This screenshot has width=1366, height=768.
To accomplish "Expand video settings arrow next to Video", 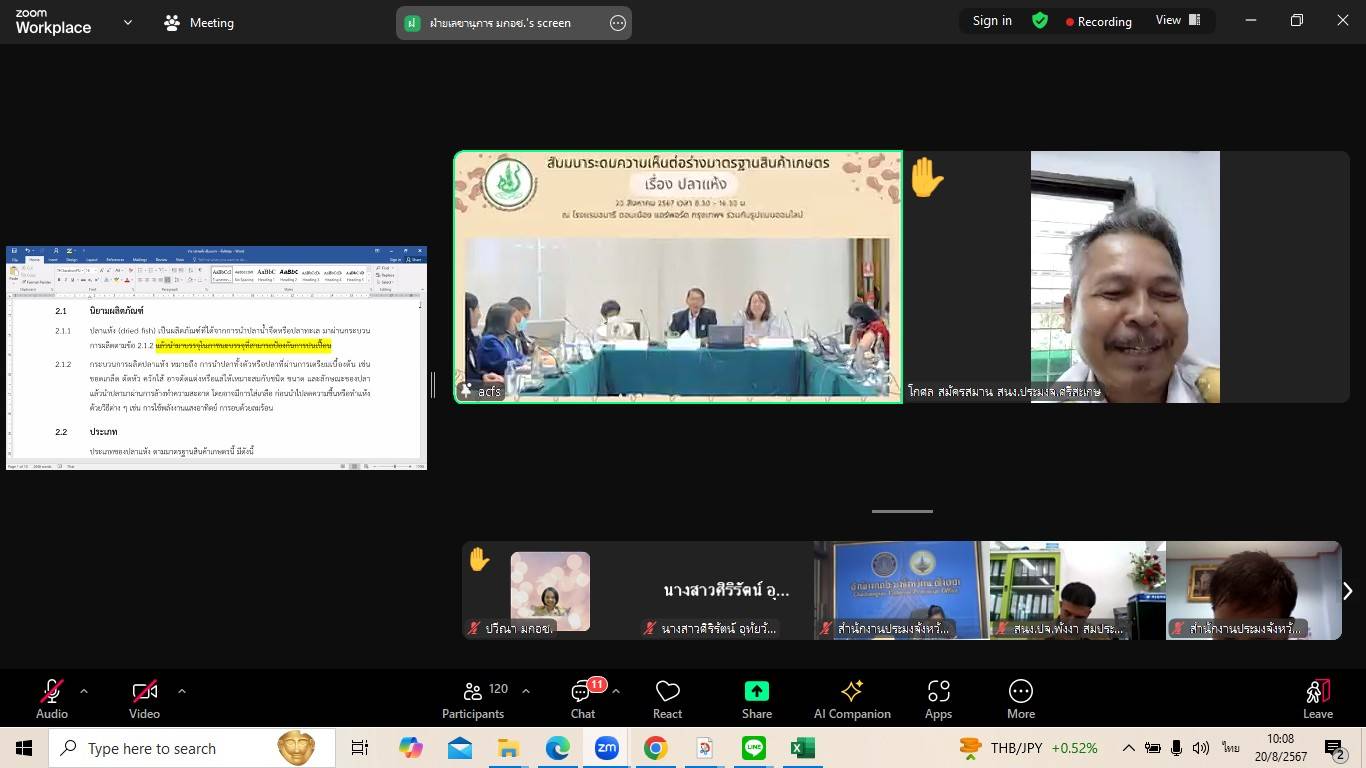I will tap(181, 690).
